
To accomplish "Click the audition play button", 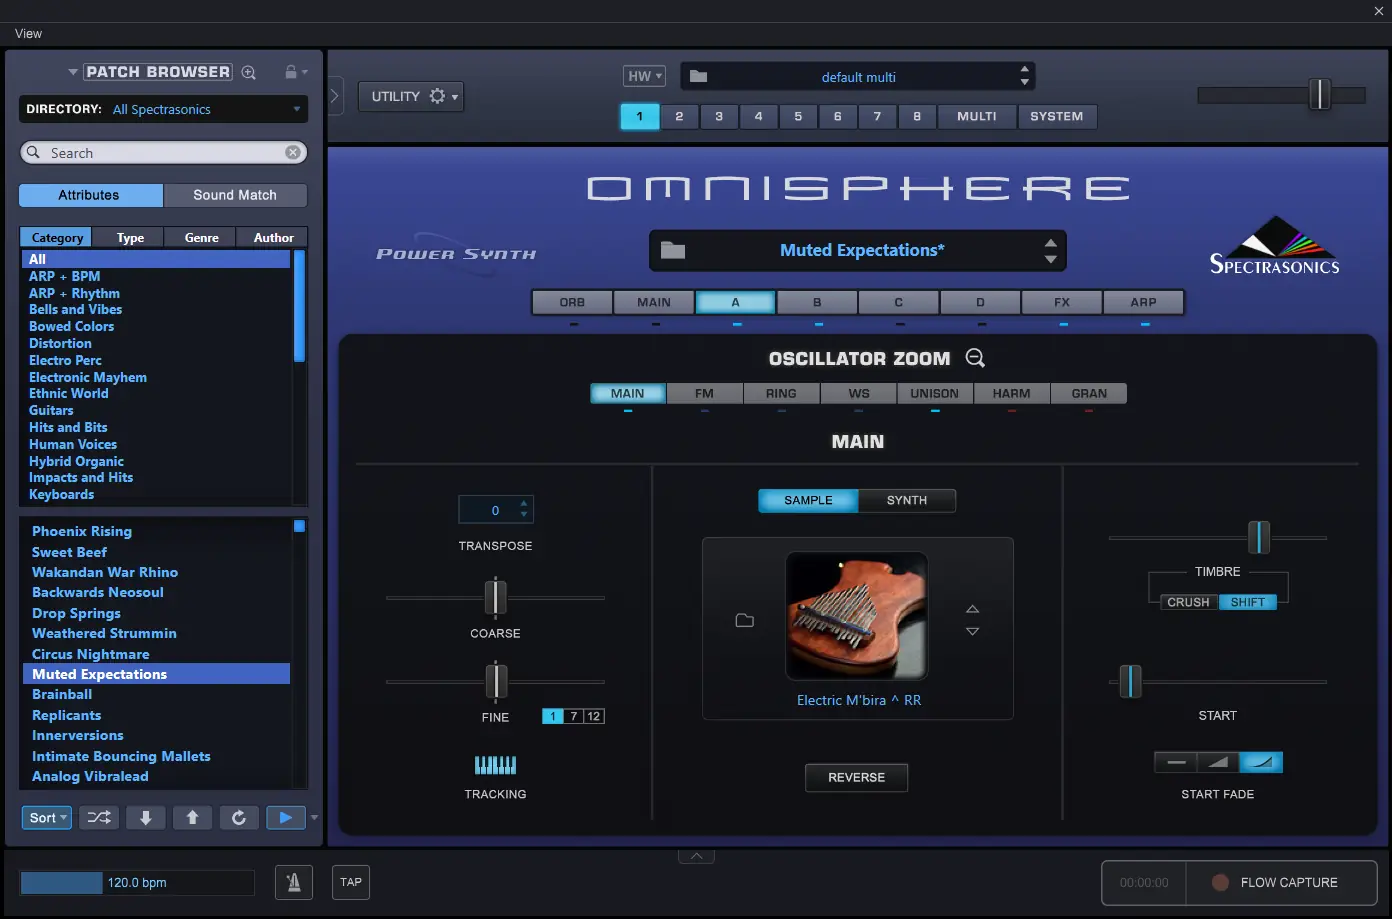I will tap(286, 818).
